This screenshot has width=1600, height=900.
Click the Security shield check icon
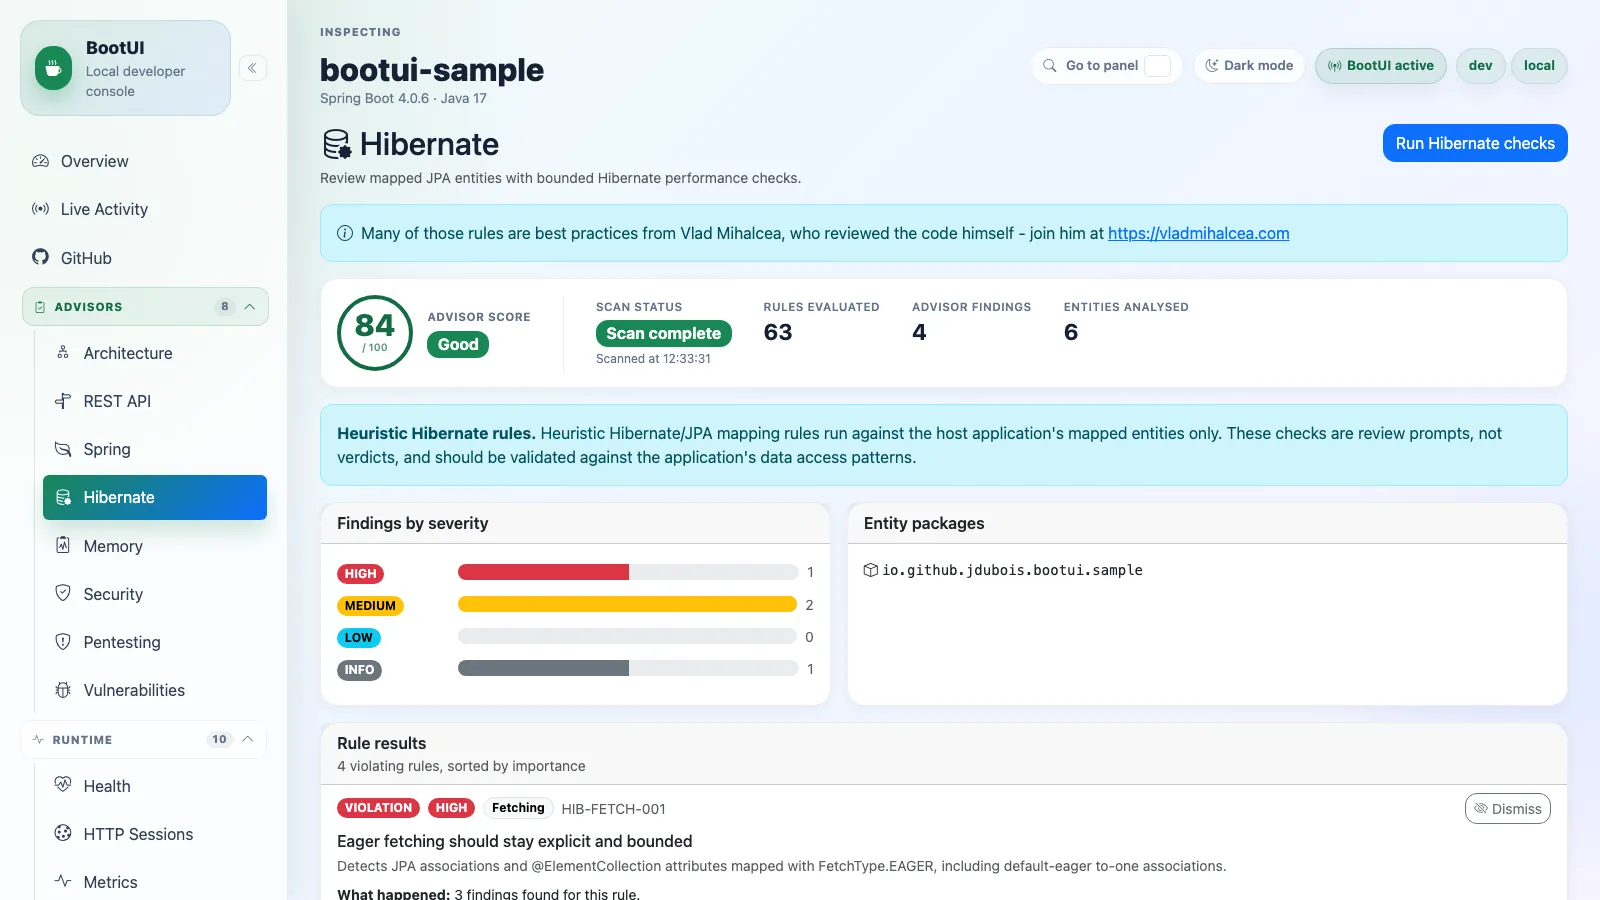pyautogui.click(x=63, y=593)
